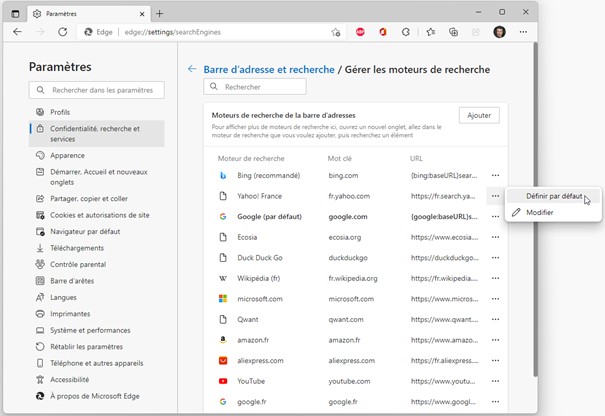The image size is (605, 416).
Task: Click the browser refresh button
Action: click(62, 32)
